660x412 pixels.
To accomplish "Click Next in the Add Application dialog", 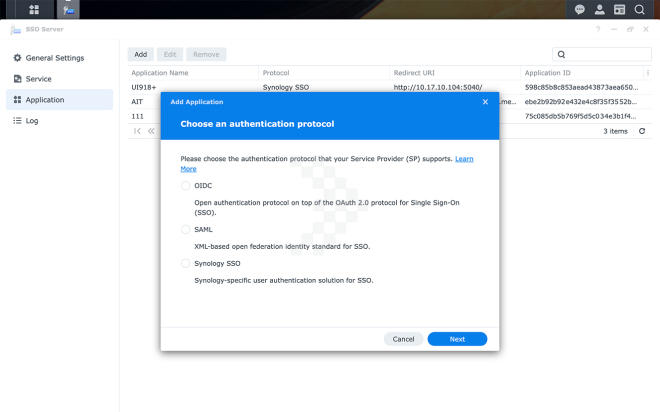I will tap(457, 339).
